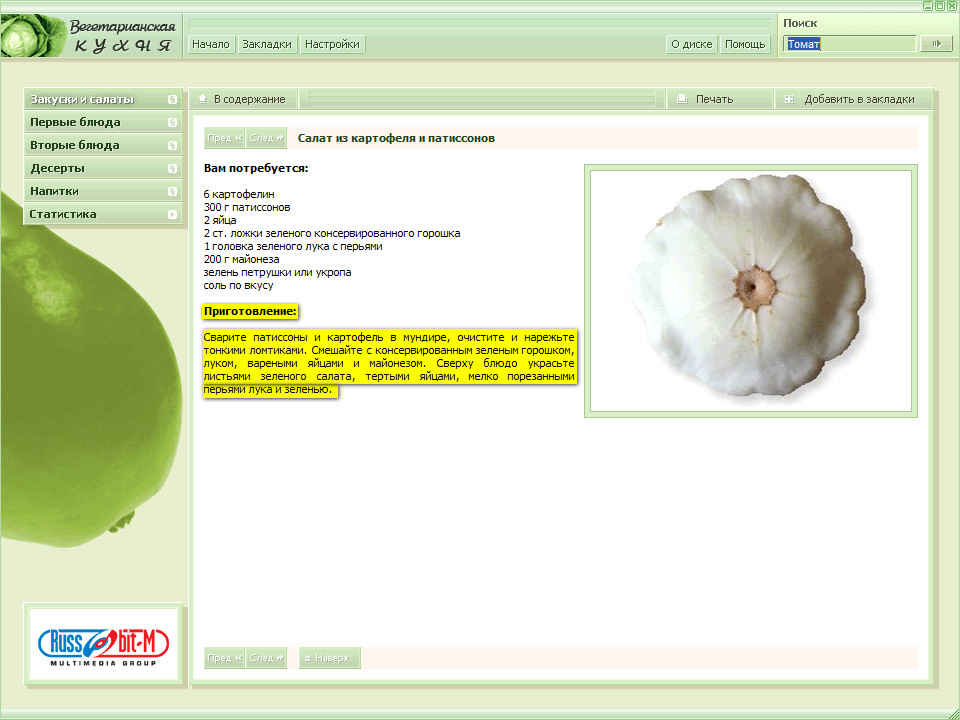Expand the Статистика category arrow

coord(173,214)
